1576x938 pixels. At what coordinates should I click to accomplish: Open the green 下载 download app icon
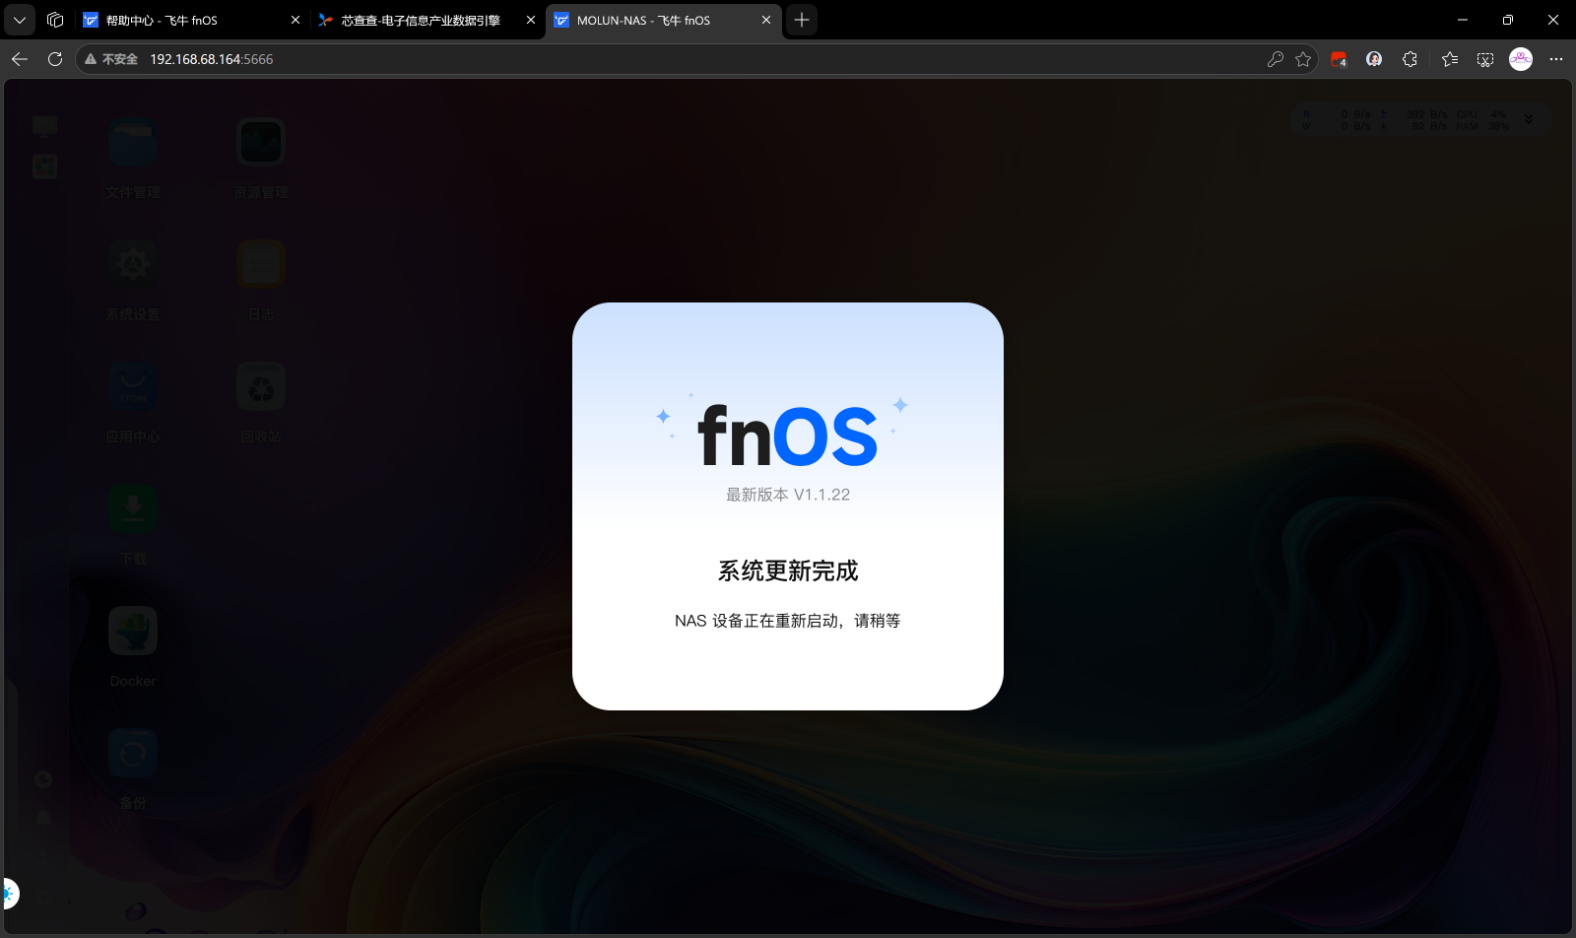coord(133,509)
